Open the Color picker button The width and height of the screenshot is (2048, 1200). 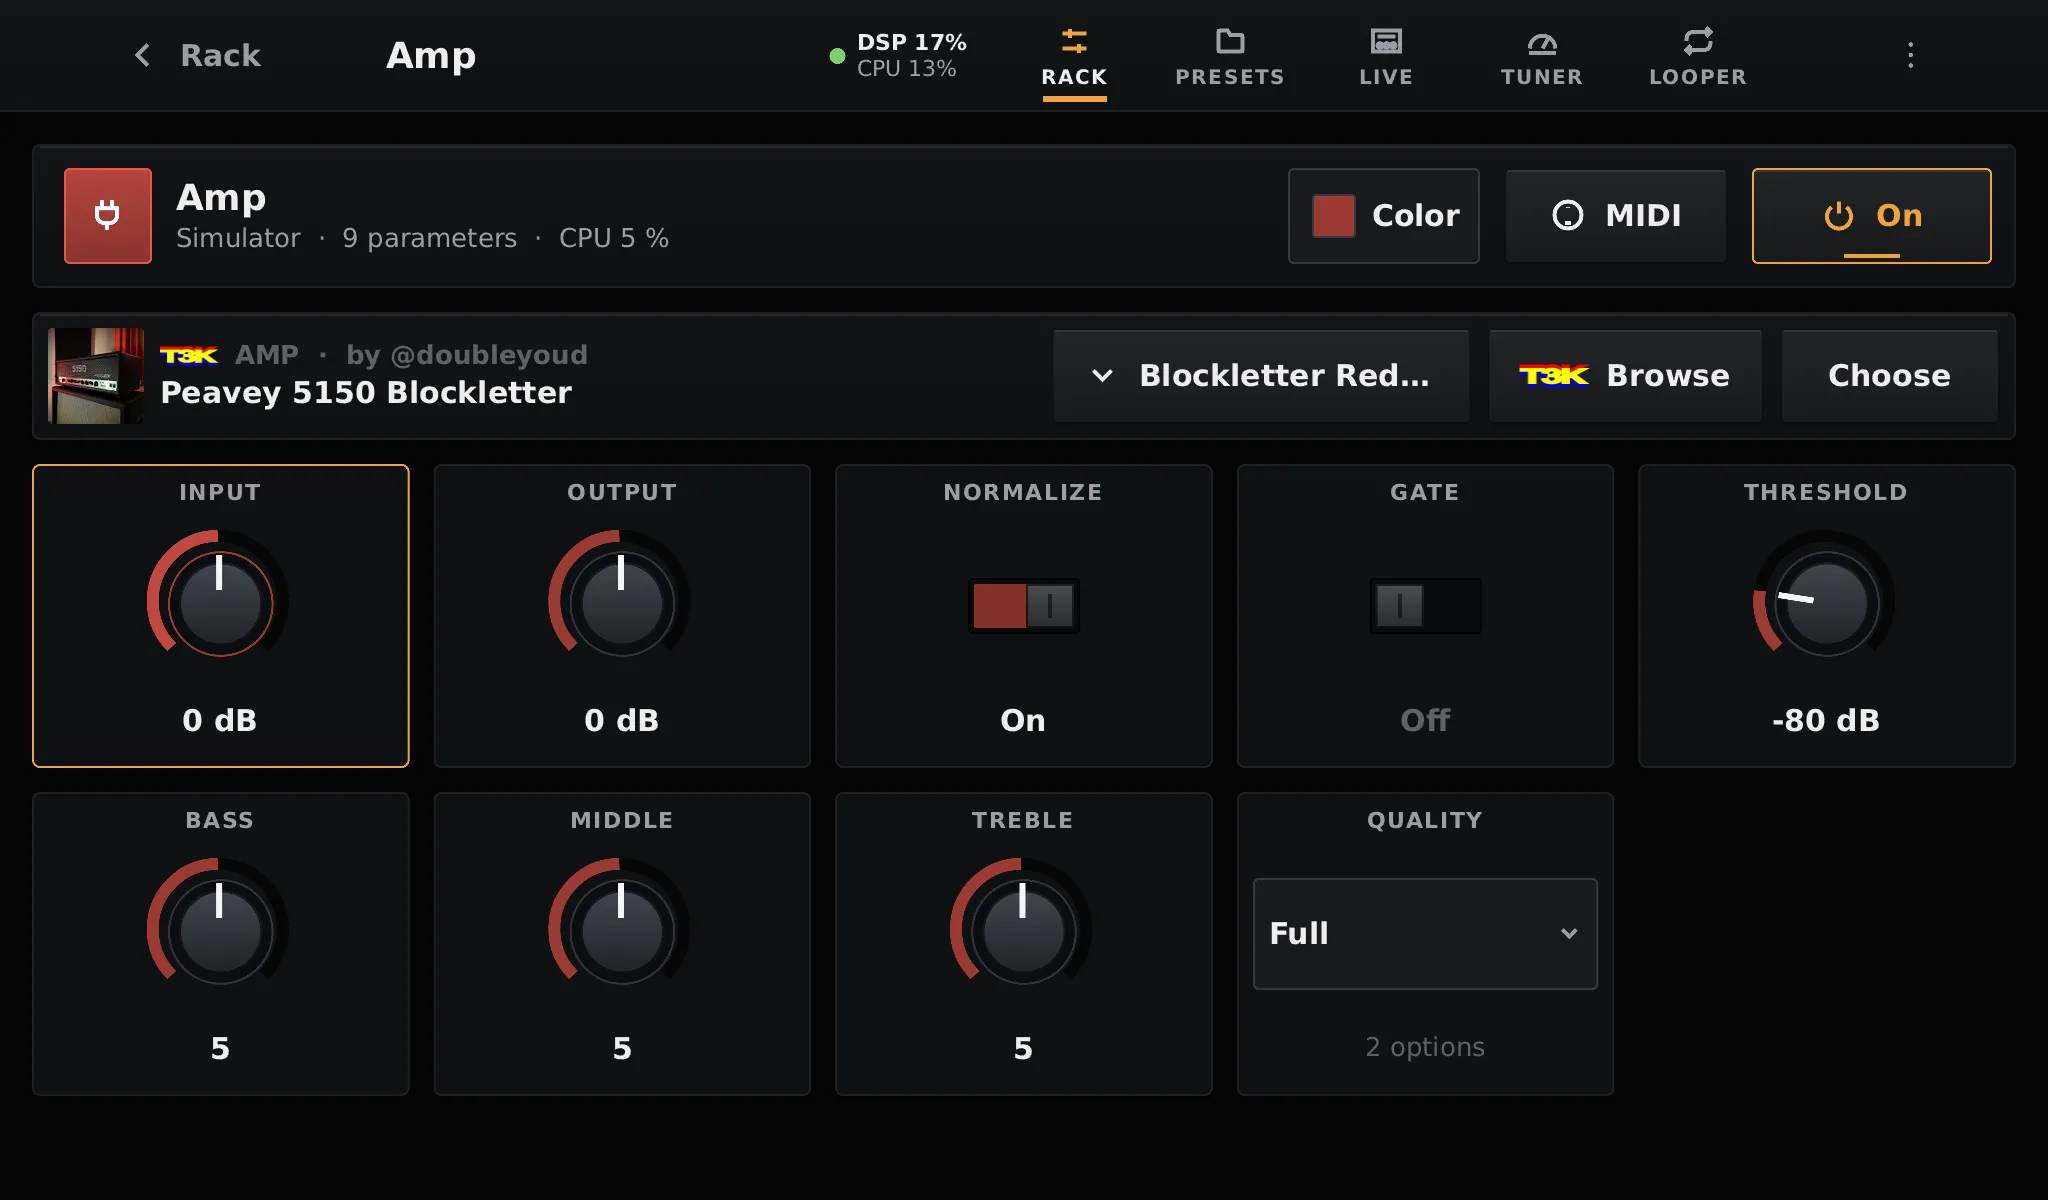point(1384,216)
